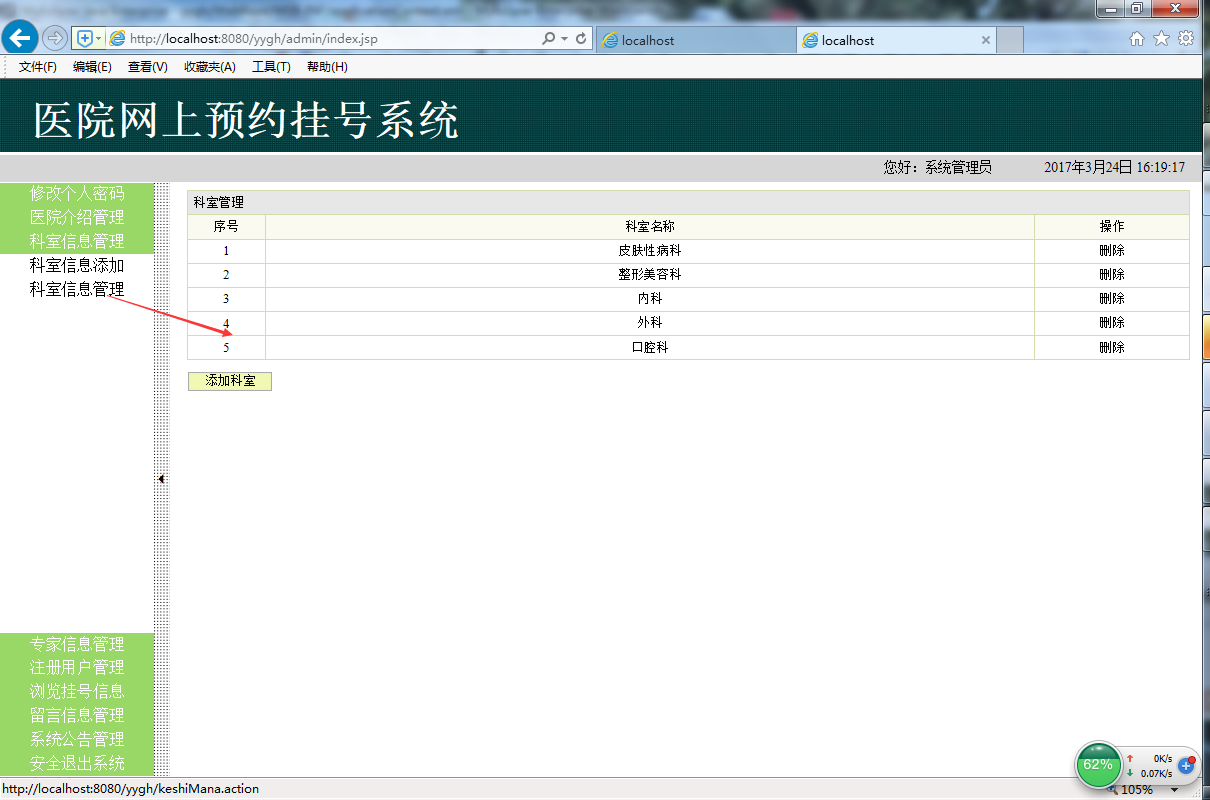Viewport: 1210px width, 800px height.
Task: Expand 修改个人密码 in the sidebar
Action: click(77, 193)
